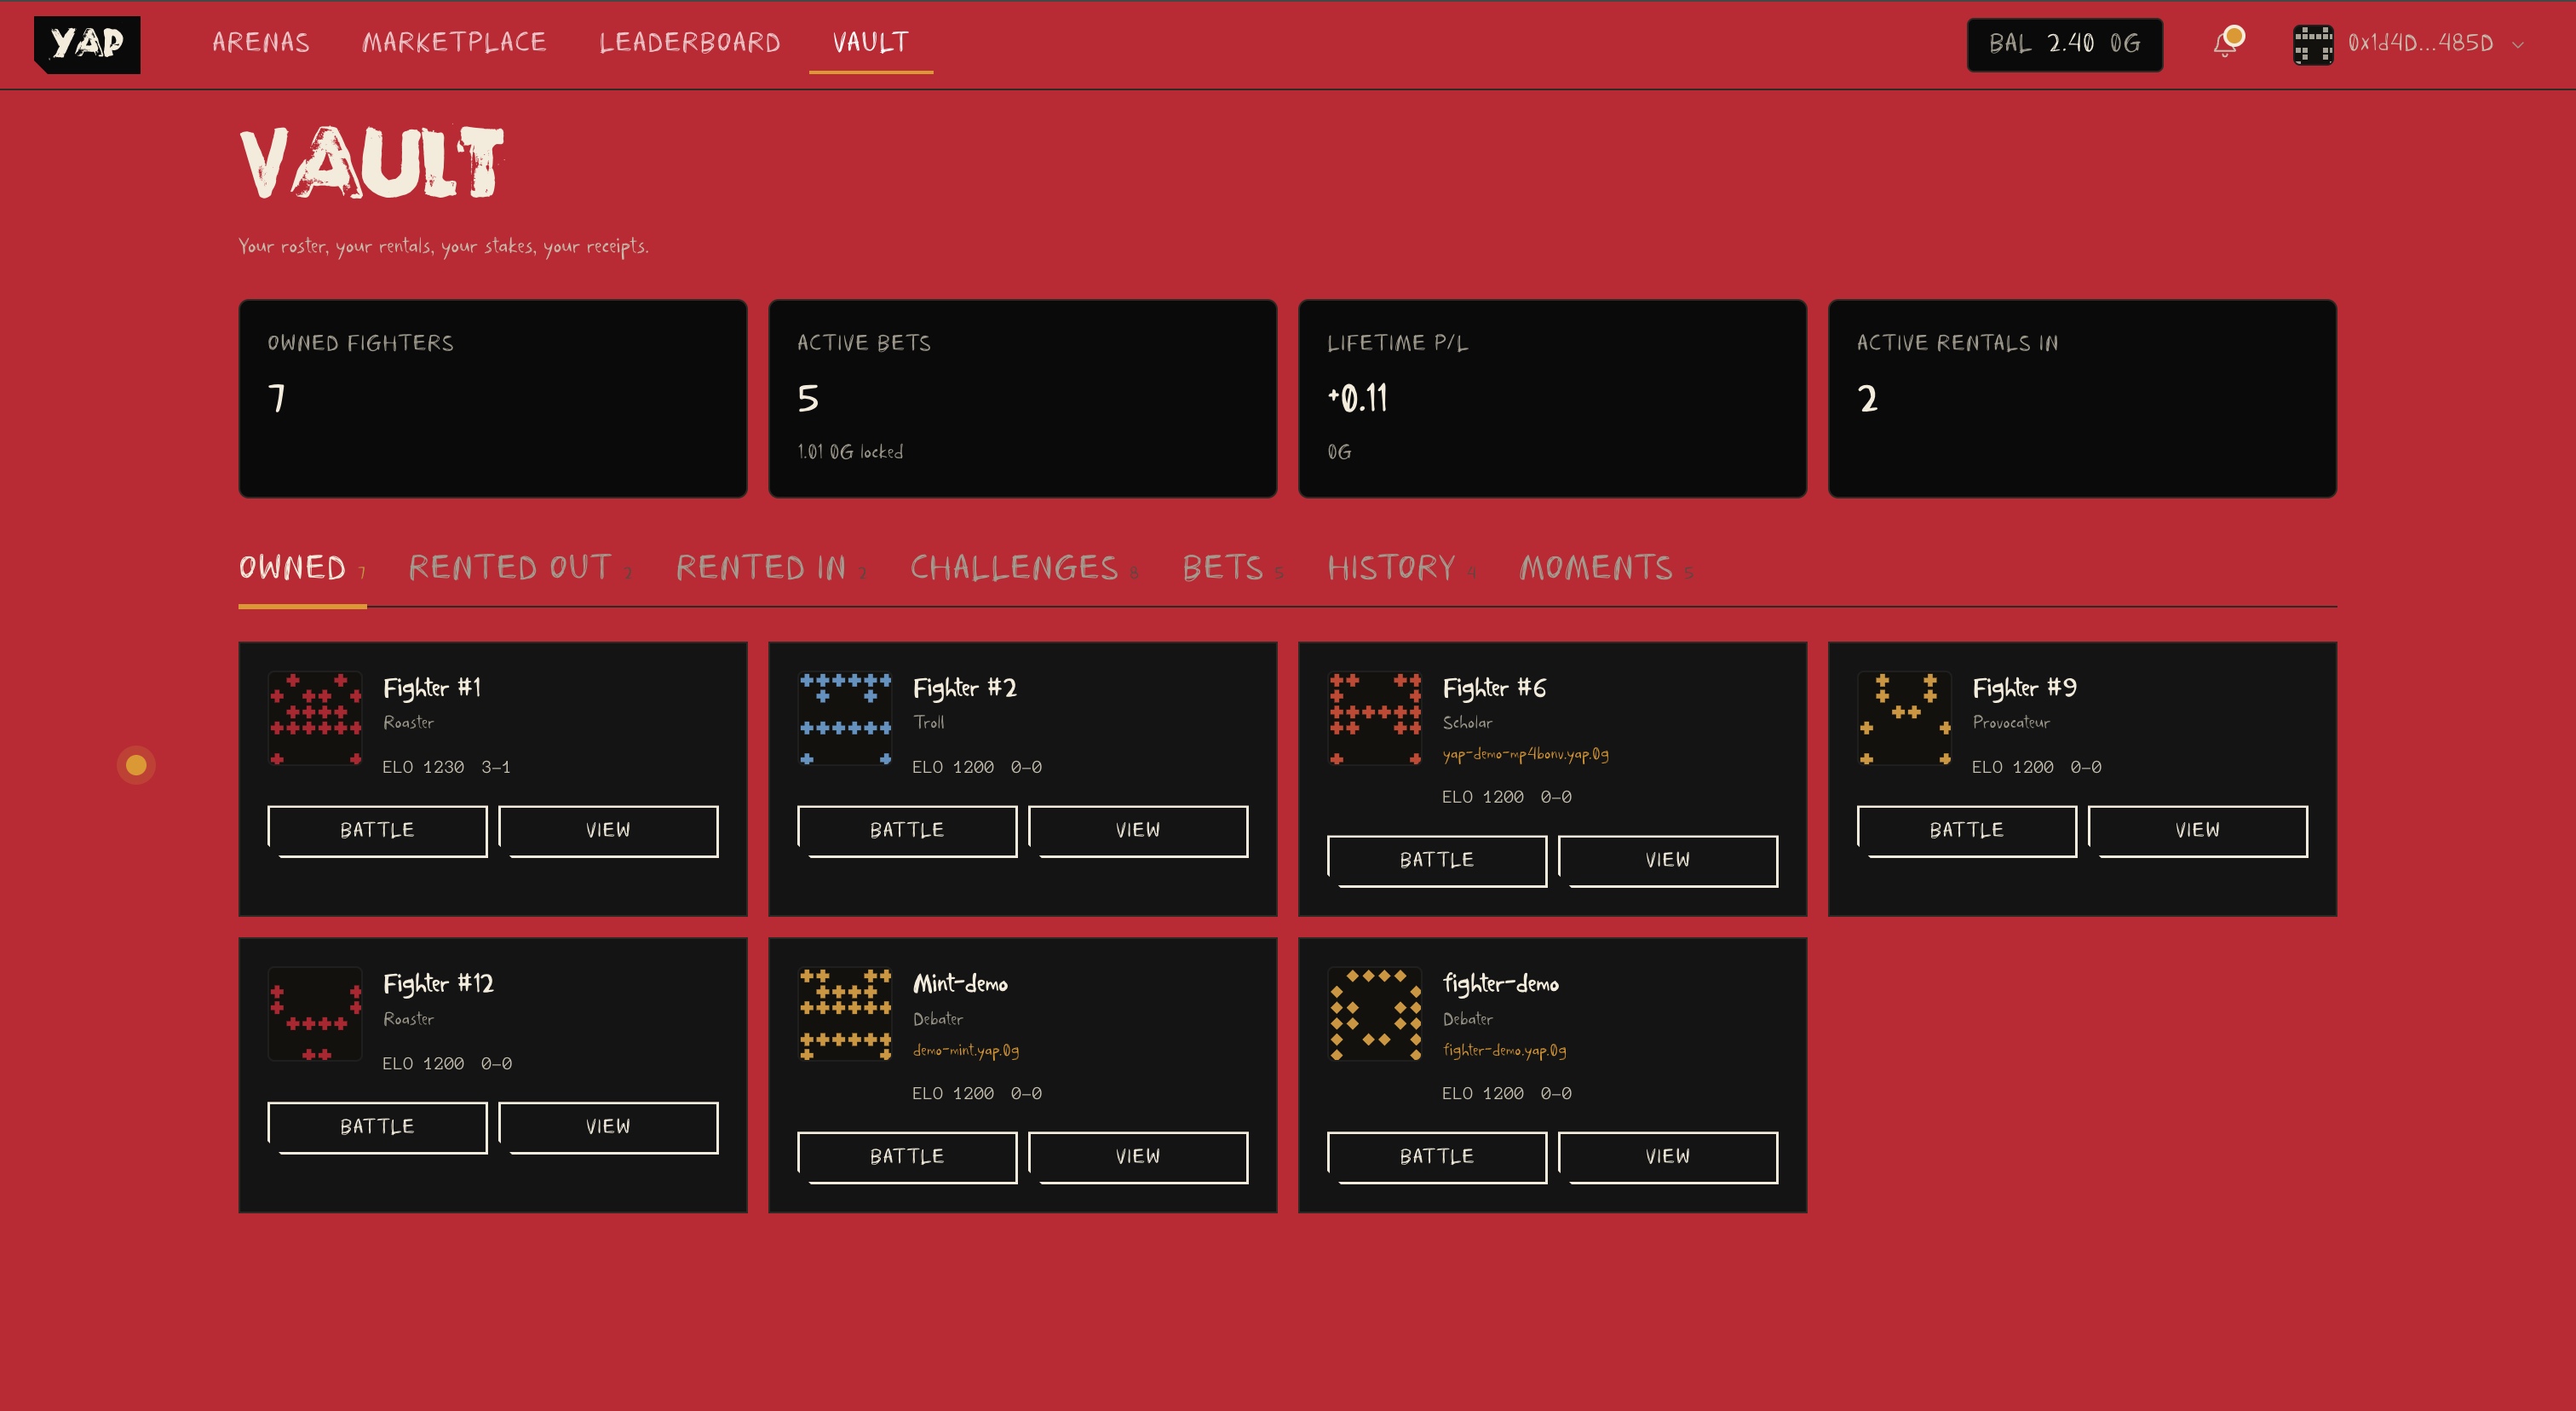Click the YAP logo
2576x1411 pixels.
click(87, 44)
